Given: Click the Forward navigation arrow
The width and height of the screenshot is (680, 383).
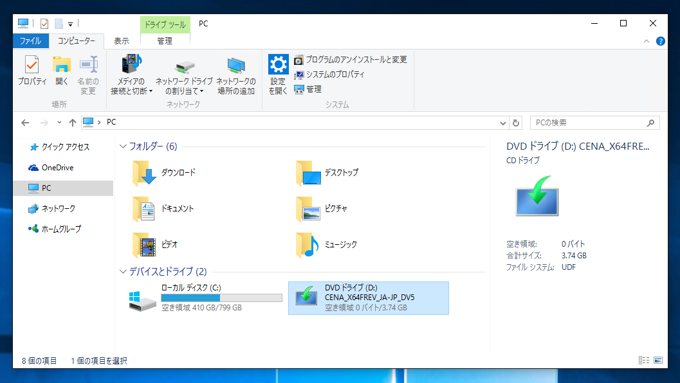Looking at the screenshot, I should pos(44,123).
